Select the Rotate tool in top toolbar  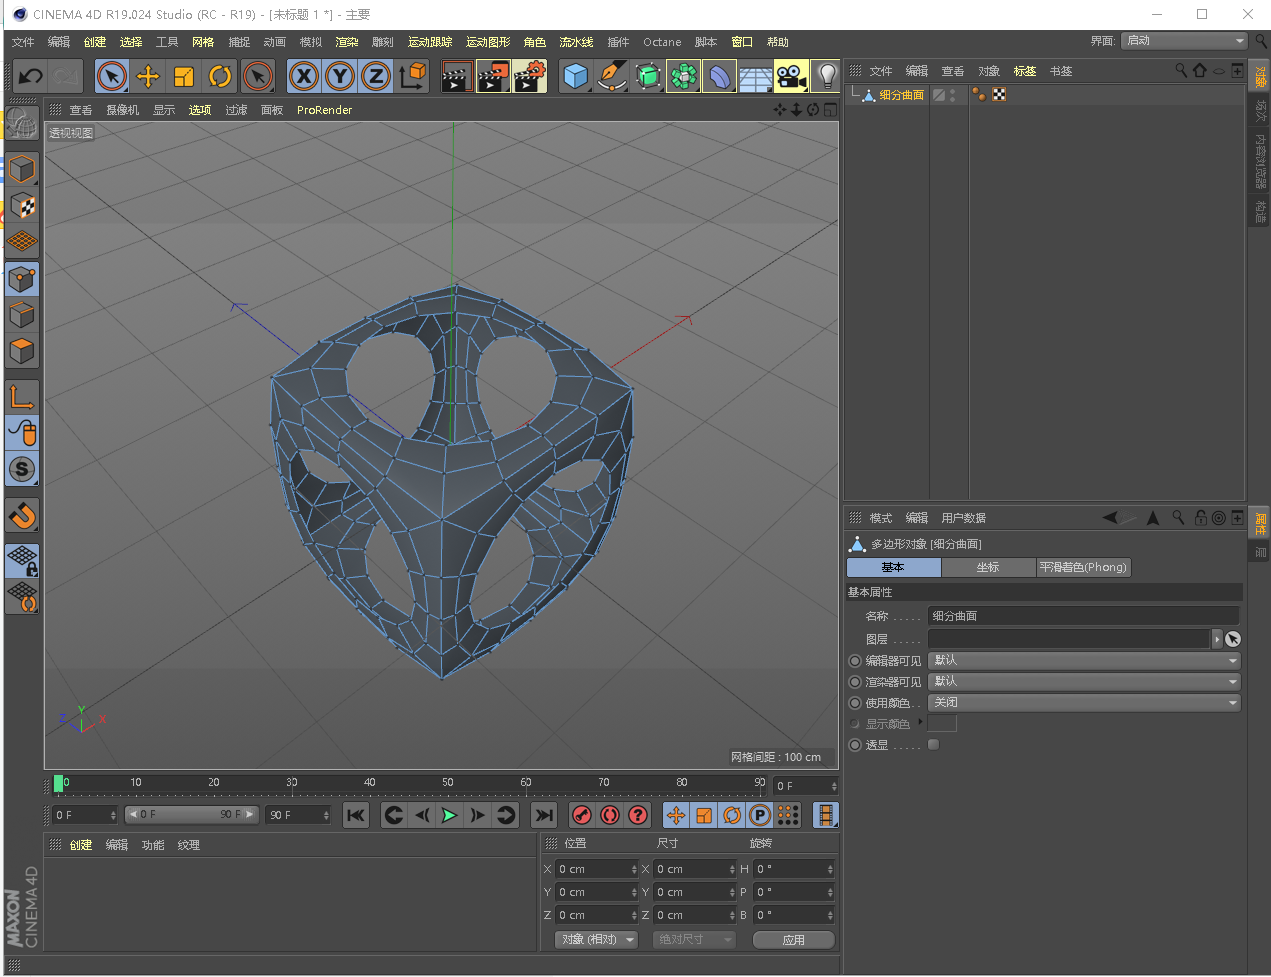point(220,76)
